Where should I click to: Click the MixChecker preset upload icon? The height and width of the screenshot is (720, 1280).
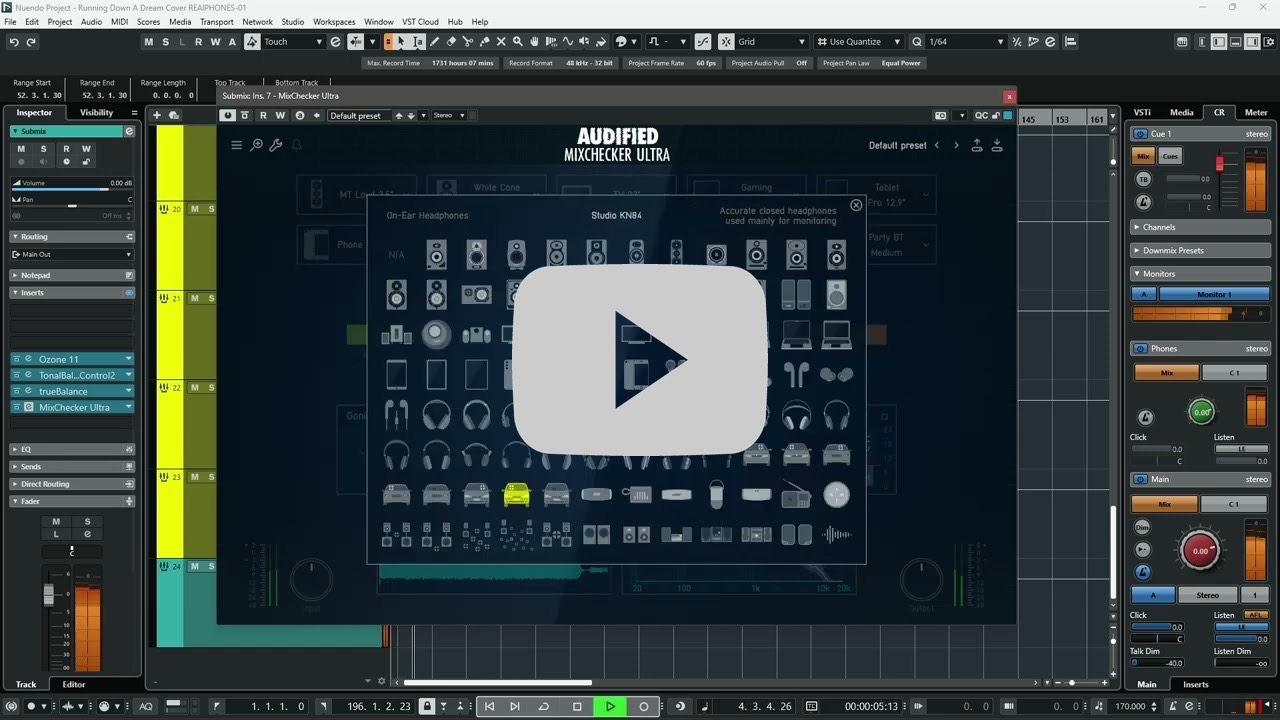pos(977,145)
